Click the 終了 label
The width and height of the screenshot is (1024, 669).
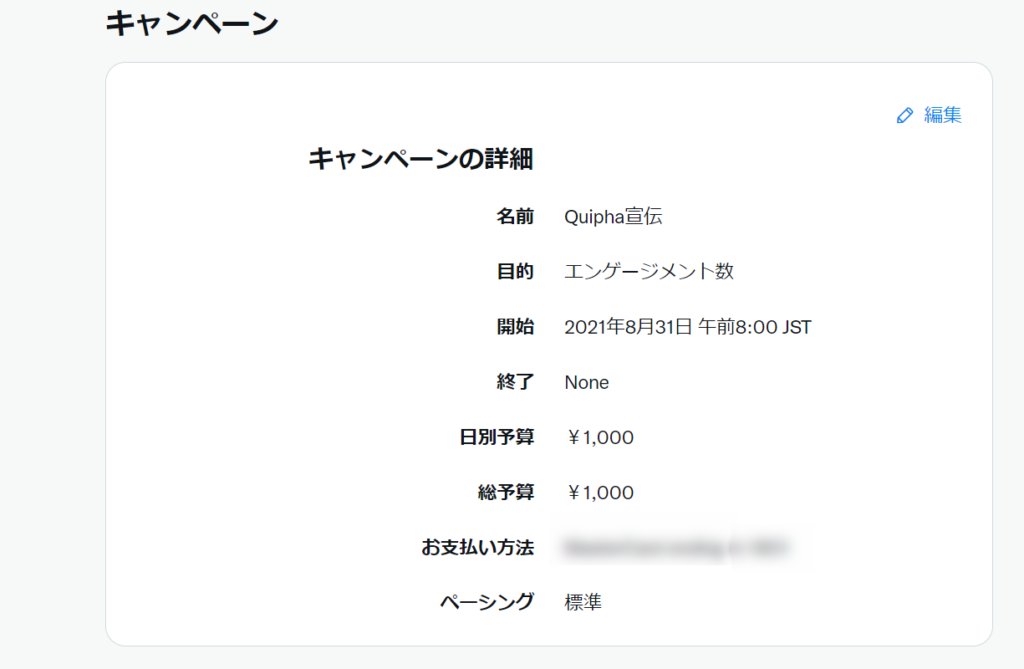click(x=515, y=382)
